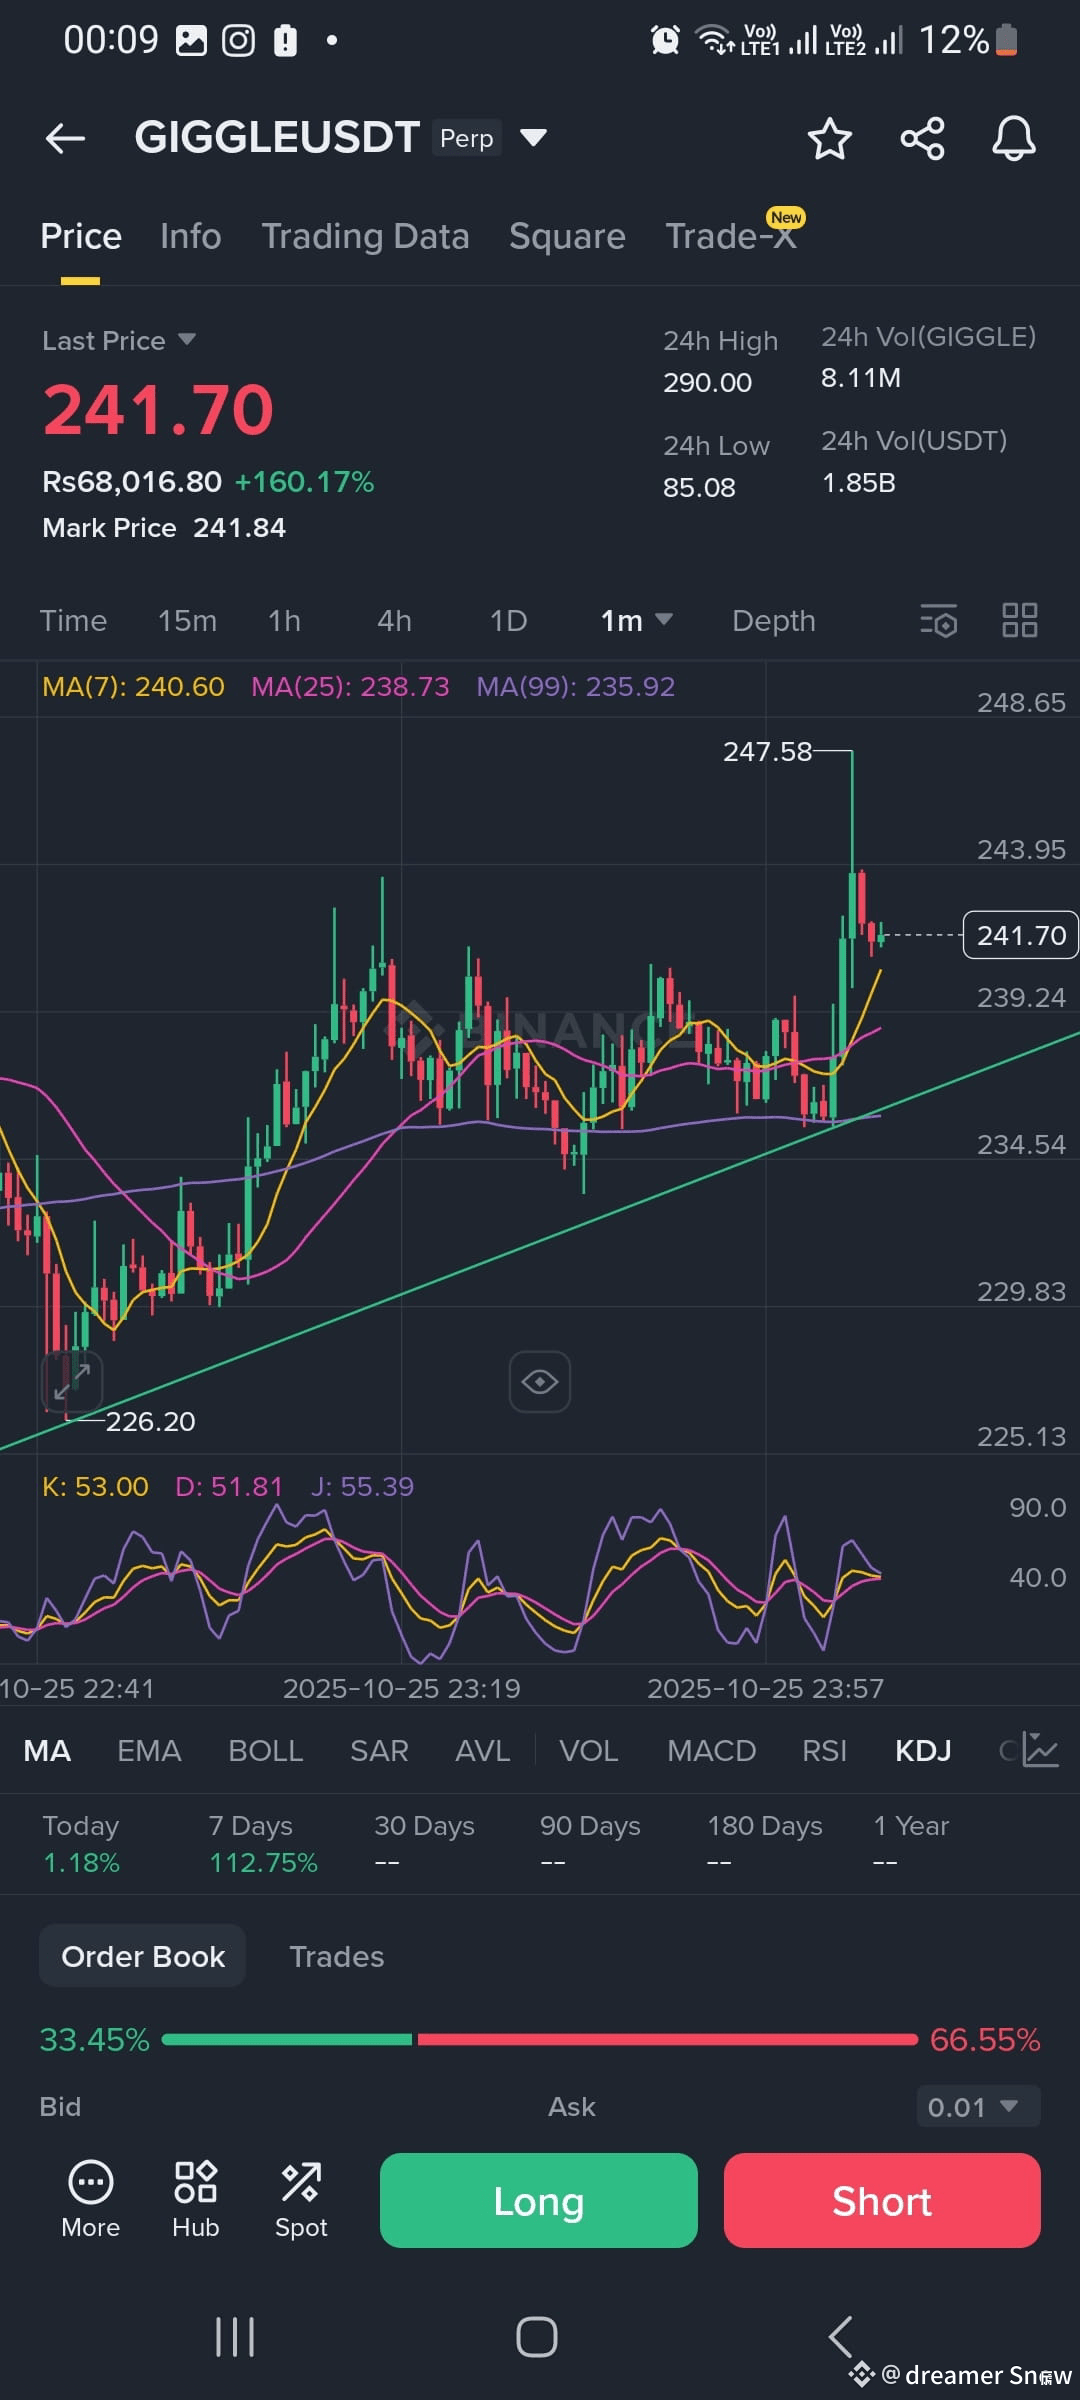Show Depth chart

tap(774, 621)
